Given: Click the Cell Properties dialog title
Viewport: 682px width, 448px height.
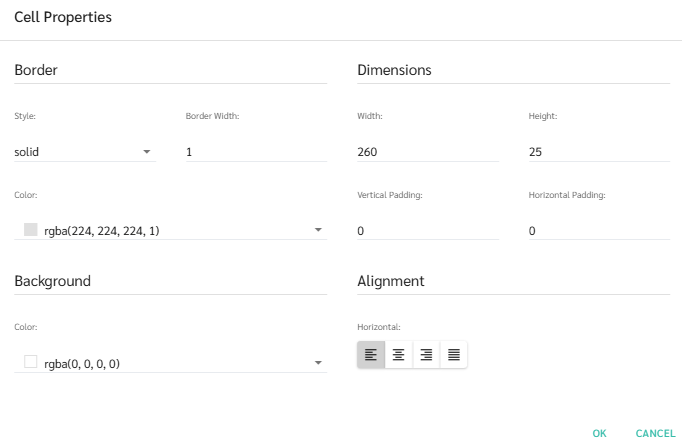Looking at the screenshot, I should point(63,17).
